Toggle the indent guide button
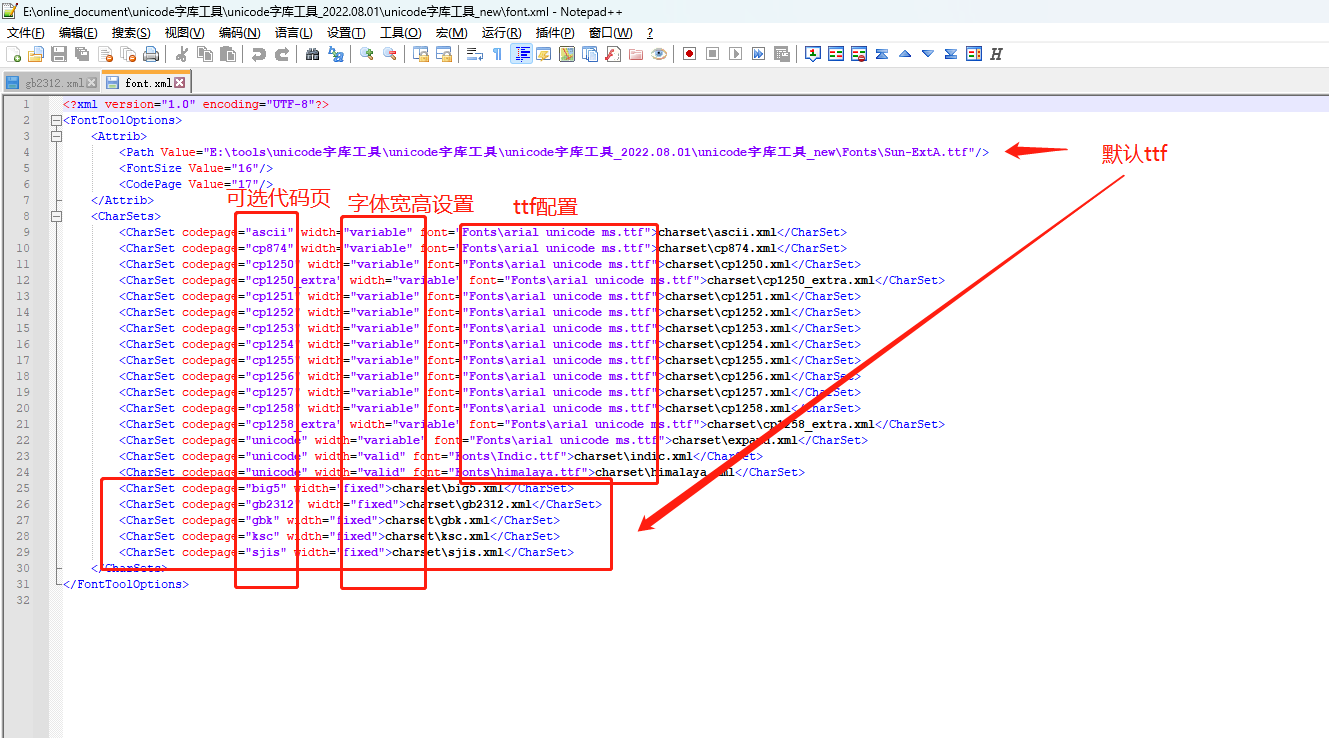The height and width of the screenshot is (738, 1329). click(x=521, y=54)
